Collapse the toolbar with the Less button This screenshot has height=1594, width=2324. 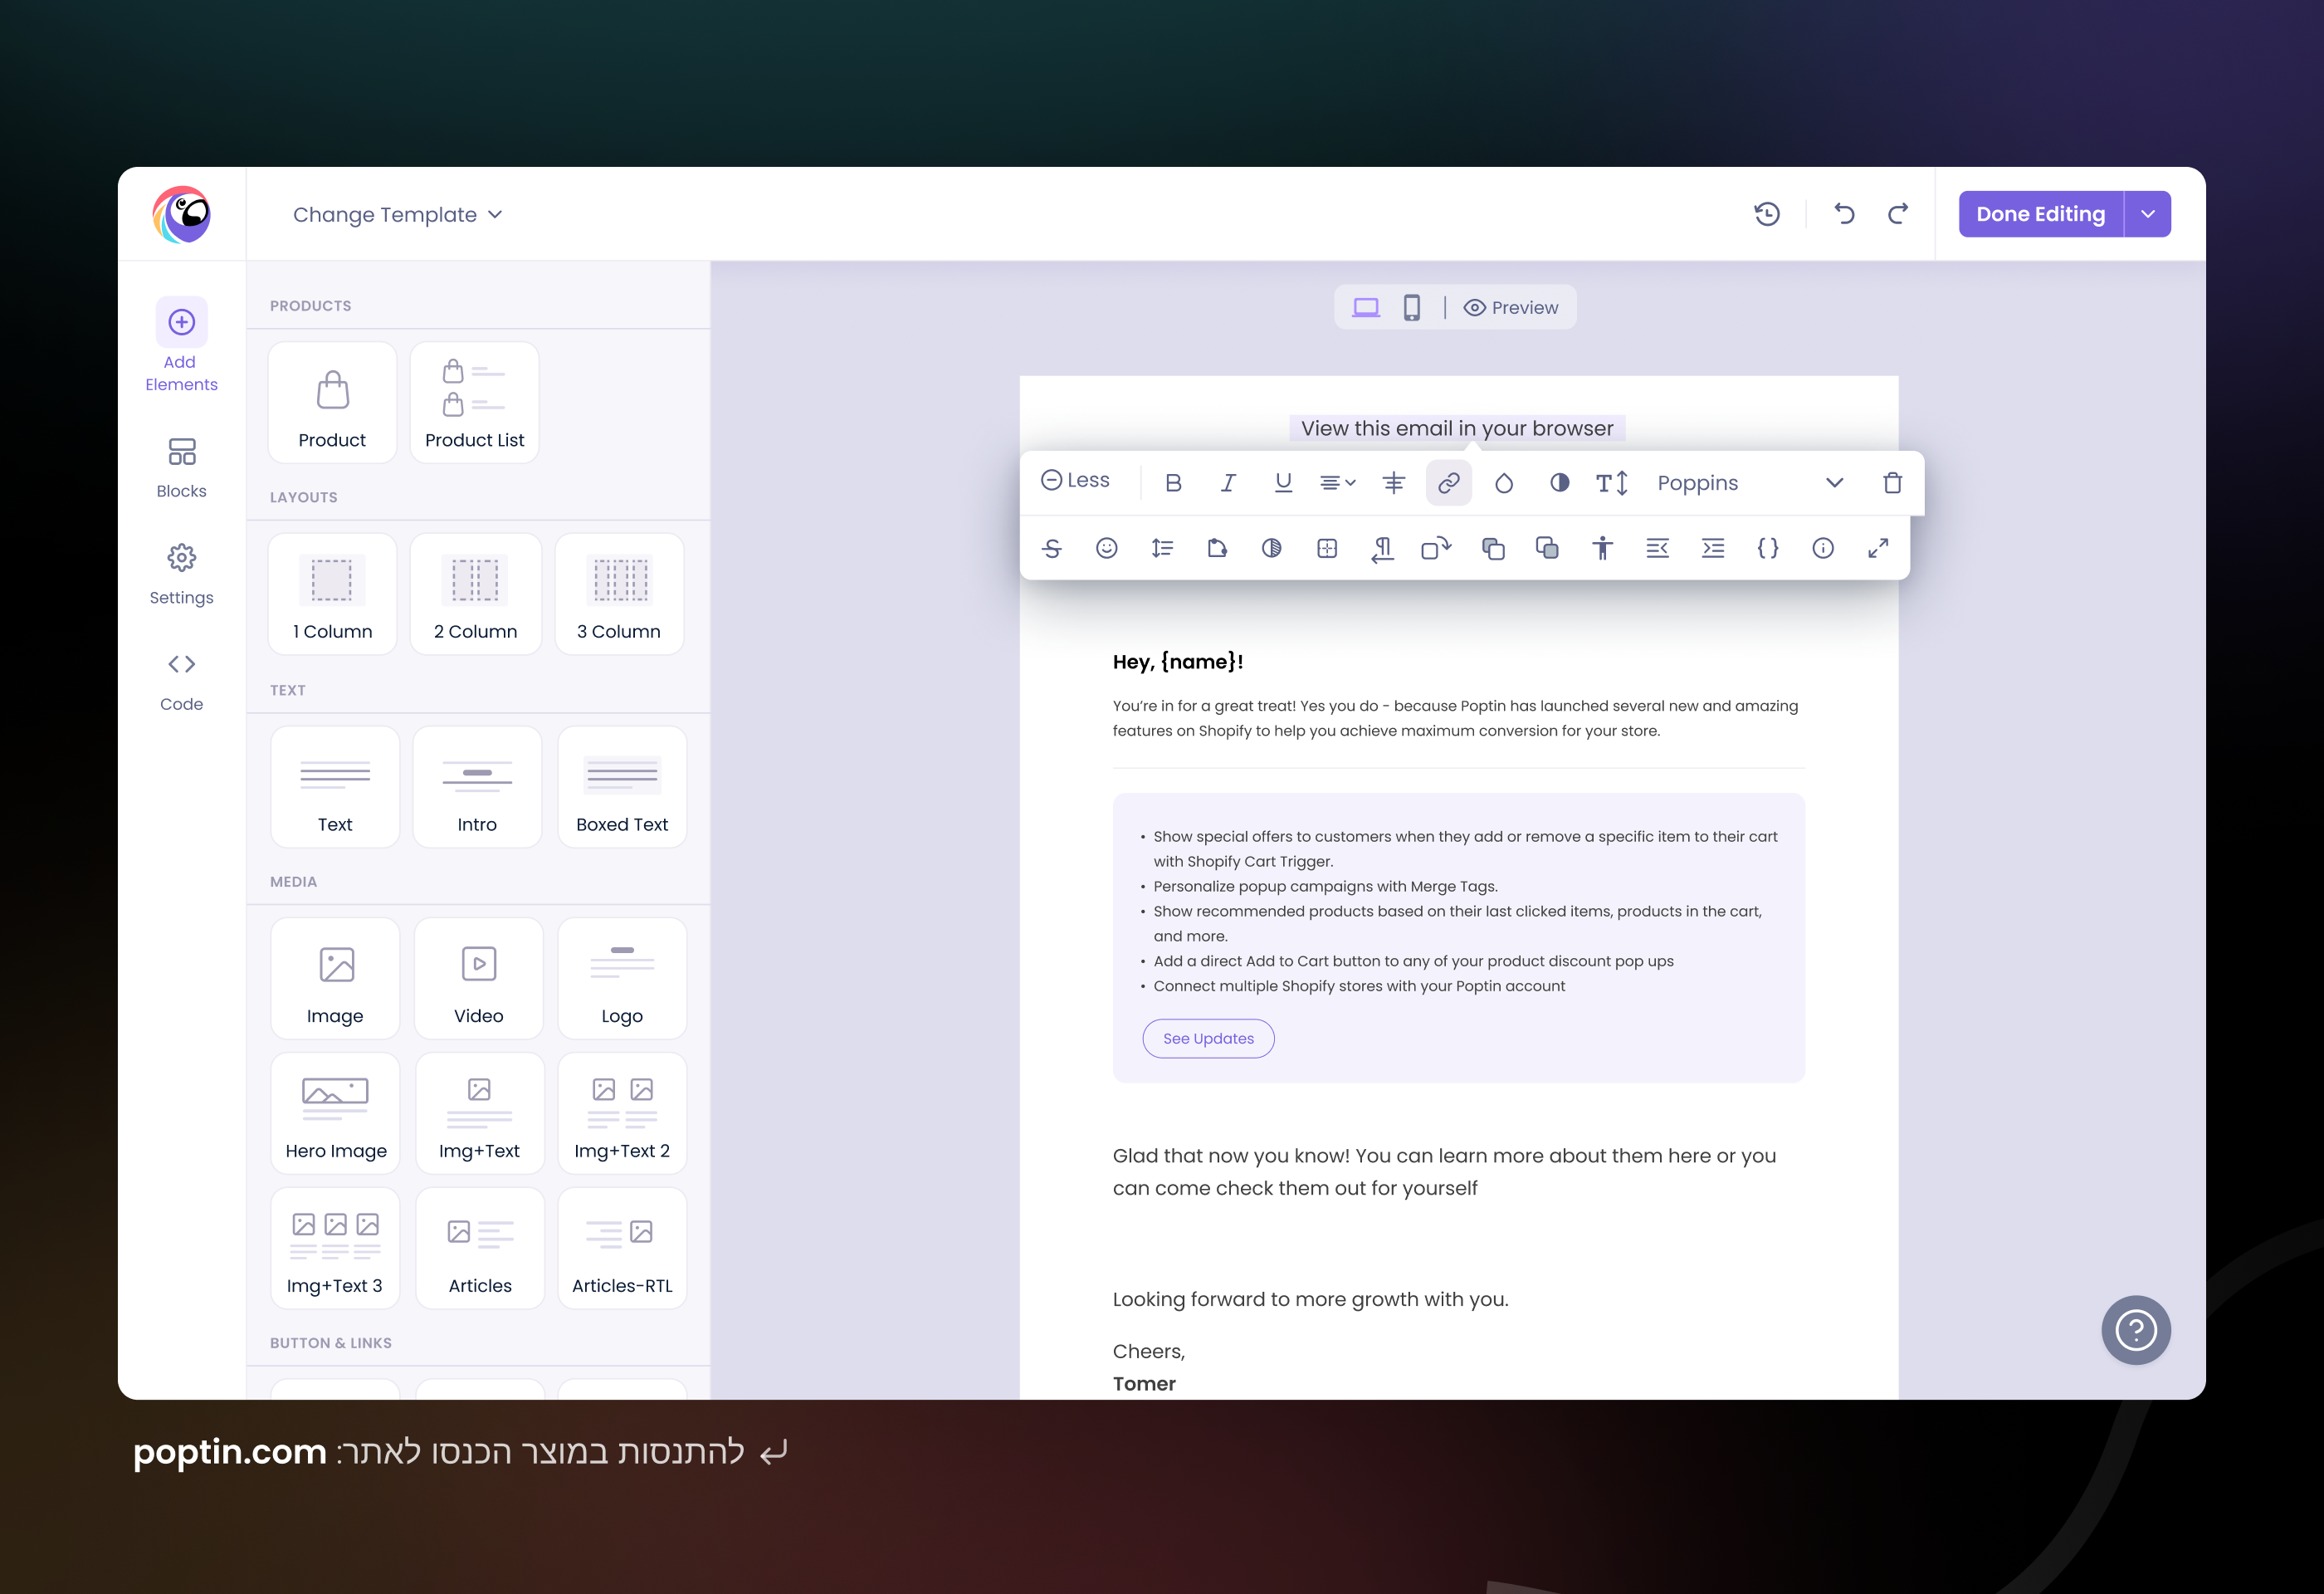coord(1075,480)
